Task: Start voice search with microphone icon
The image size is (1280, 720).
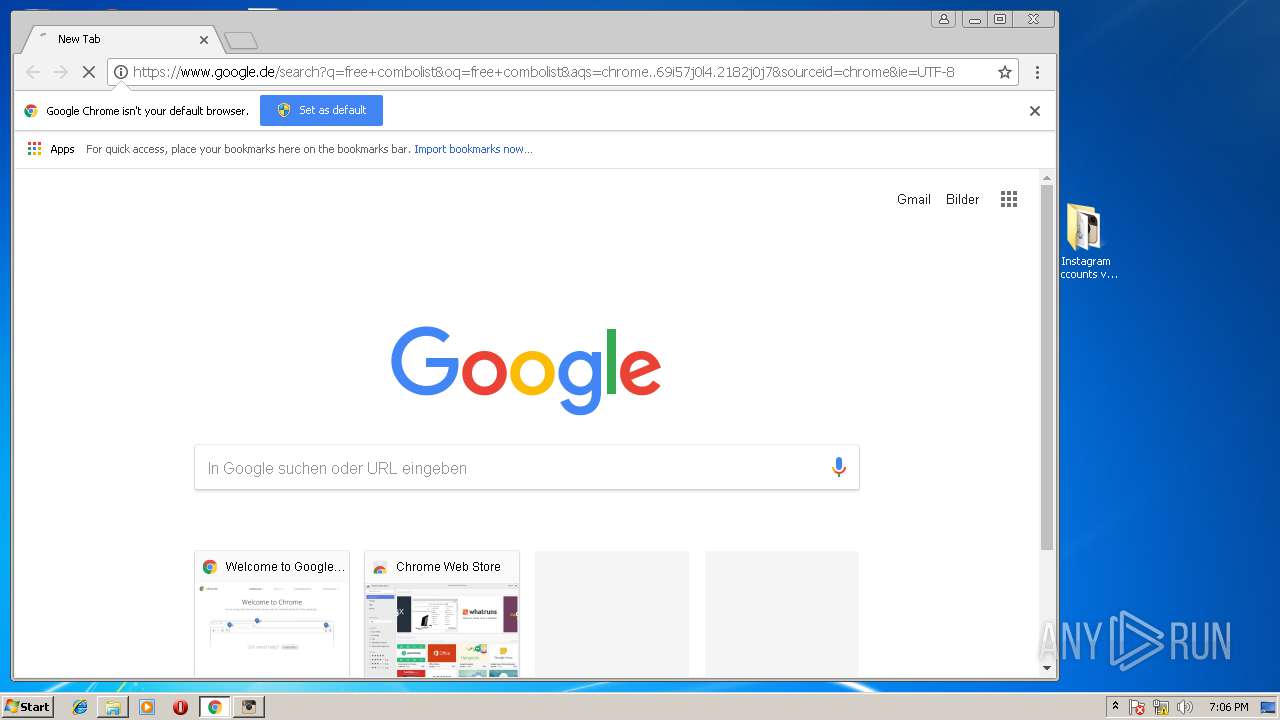Action: tap(839, 467)
